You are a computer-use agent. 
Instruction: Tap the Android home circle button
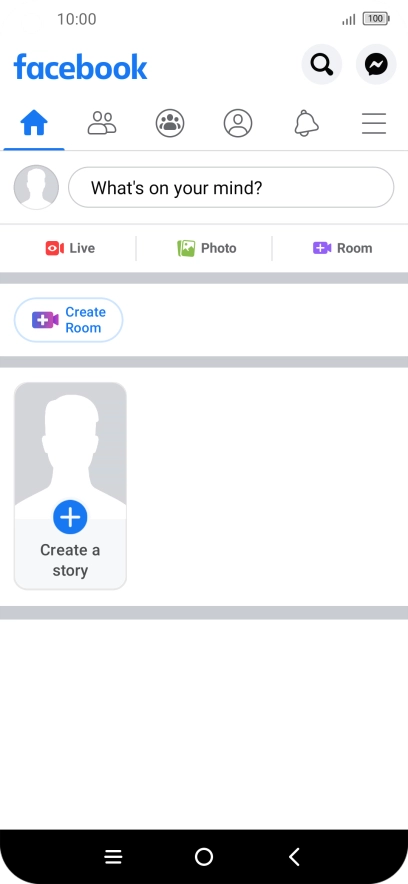[x=204, y=857]
